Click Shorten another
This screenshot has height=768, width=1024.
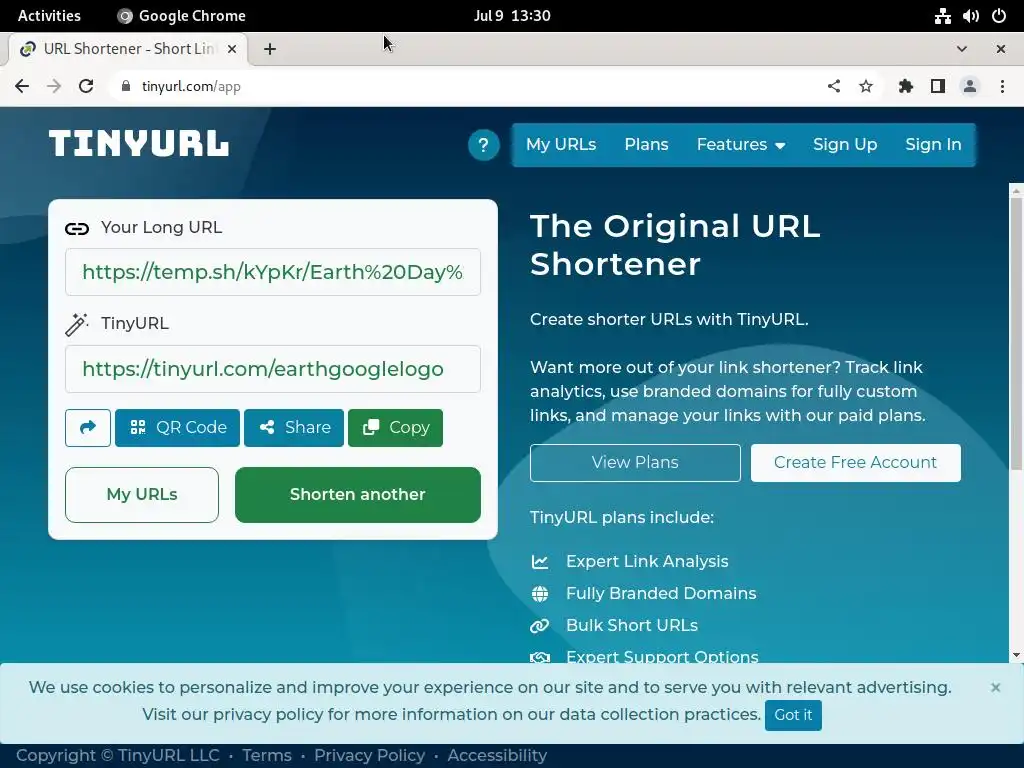(x=358, y=494)
